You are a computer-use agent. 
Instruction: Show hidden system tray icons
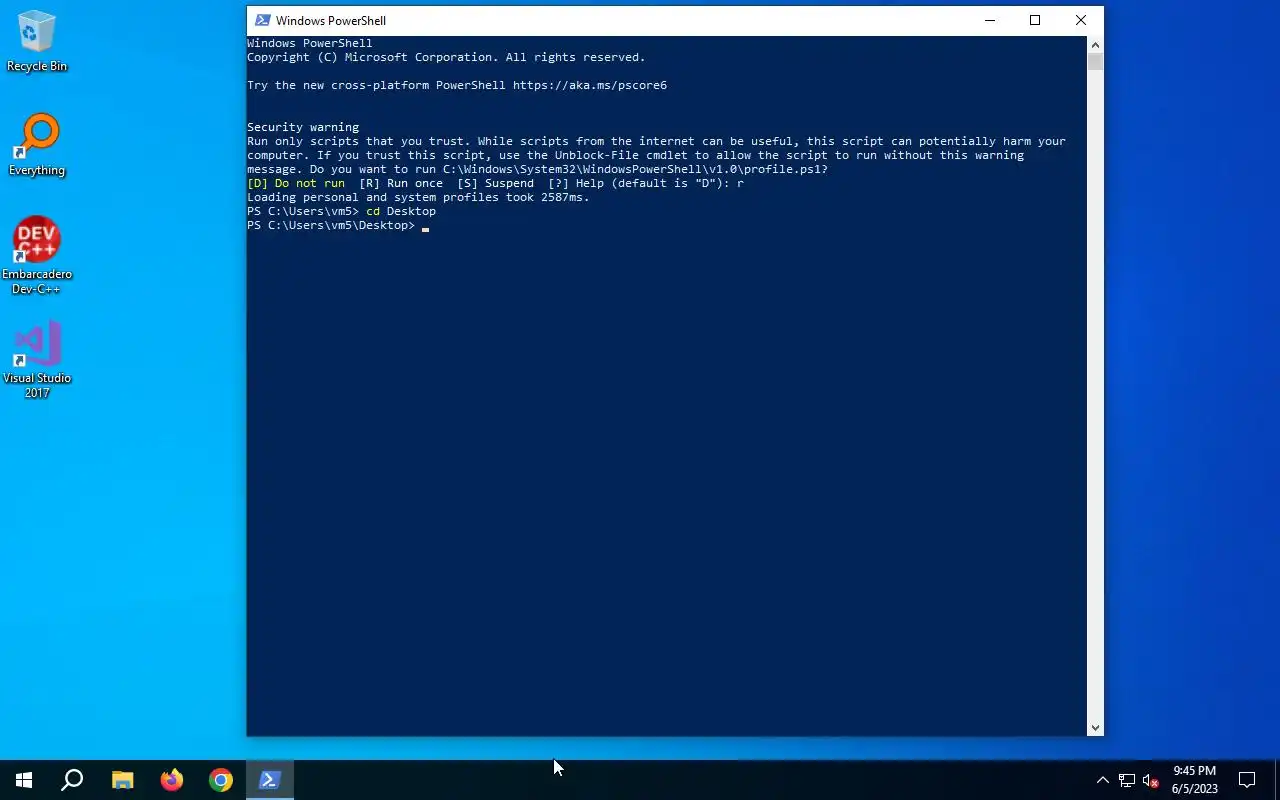(1102, 780)
